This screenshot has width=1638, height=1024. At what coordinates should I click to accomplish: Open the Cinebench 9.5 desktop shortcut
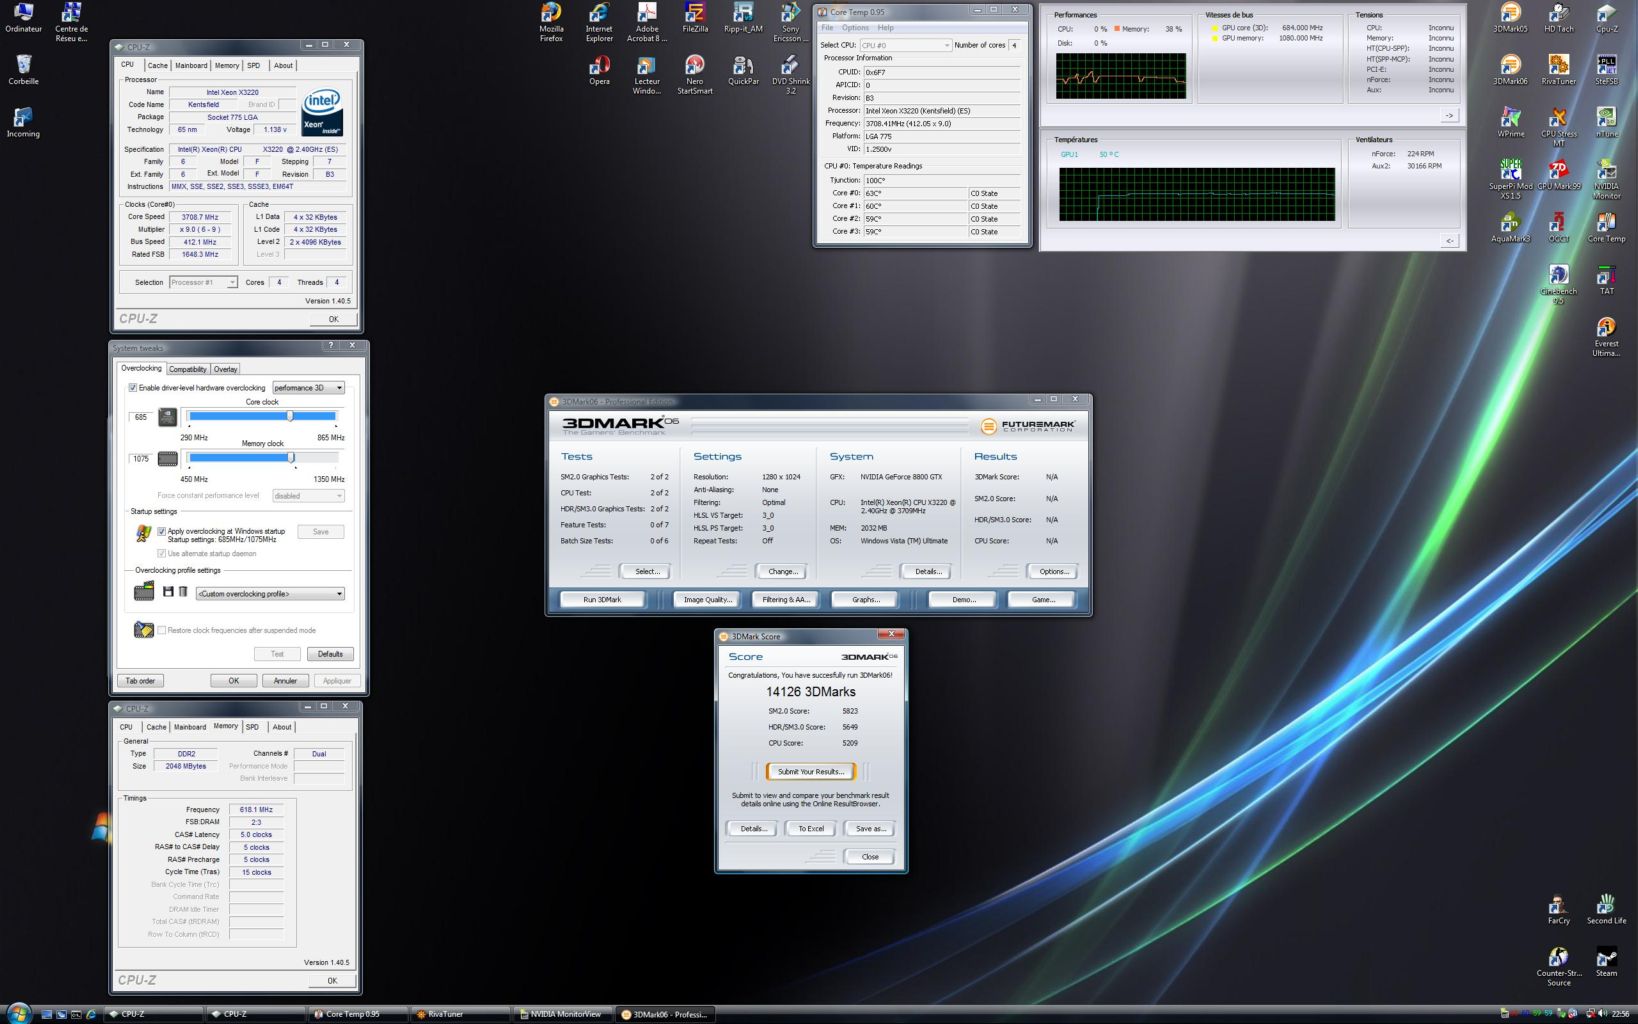pyautogui.click(x=1558, y=284)
